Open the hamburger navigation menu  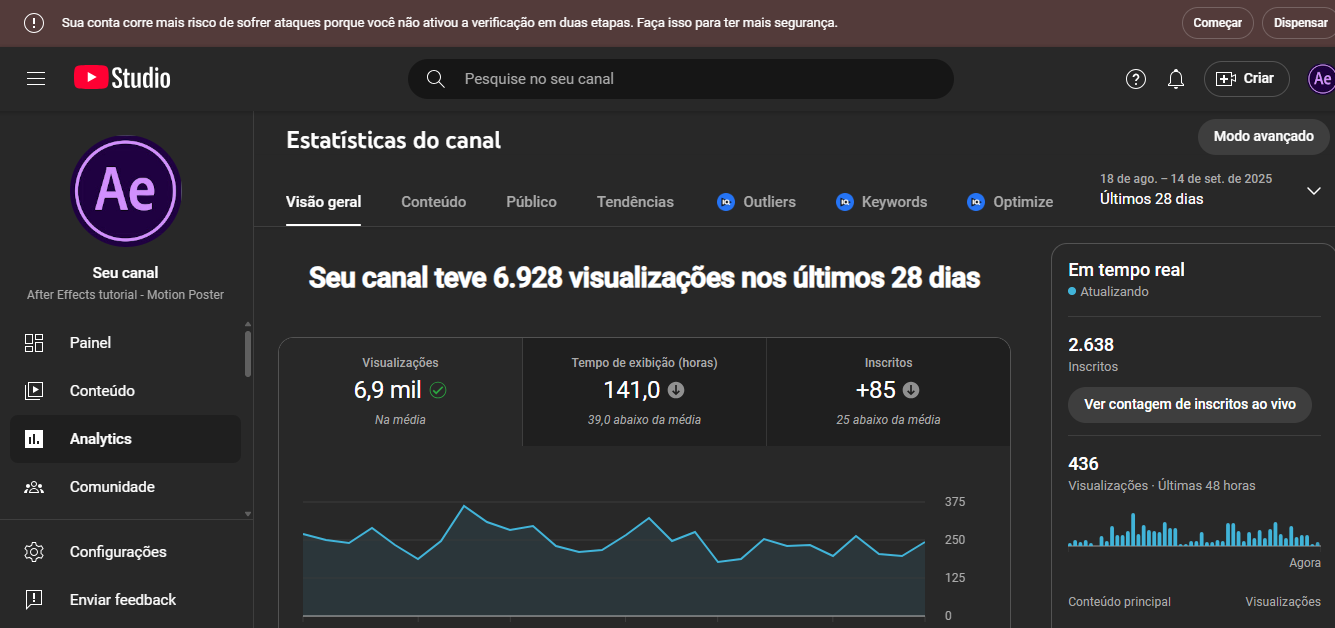[x=35, y=79]
